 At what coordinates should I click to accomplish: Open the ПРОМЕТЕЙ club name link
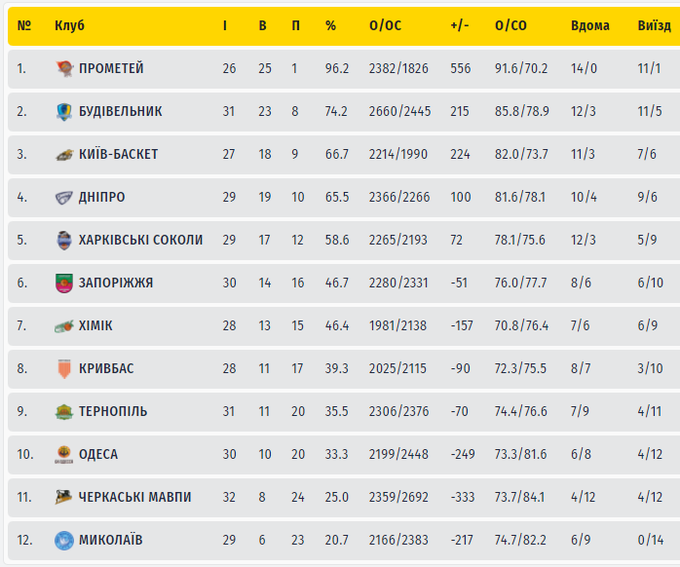(x=111, y=69)
